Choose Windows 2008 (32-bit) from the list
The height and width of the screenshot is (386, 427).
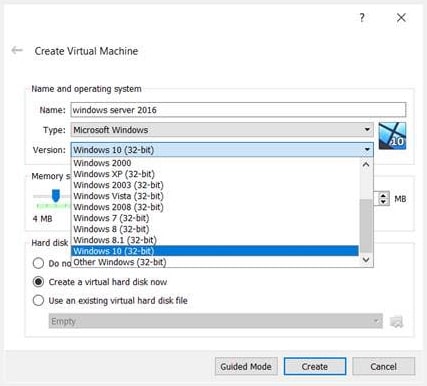pyautogui.click(x=118, y=207)
